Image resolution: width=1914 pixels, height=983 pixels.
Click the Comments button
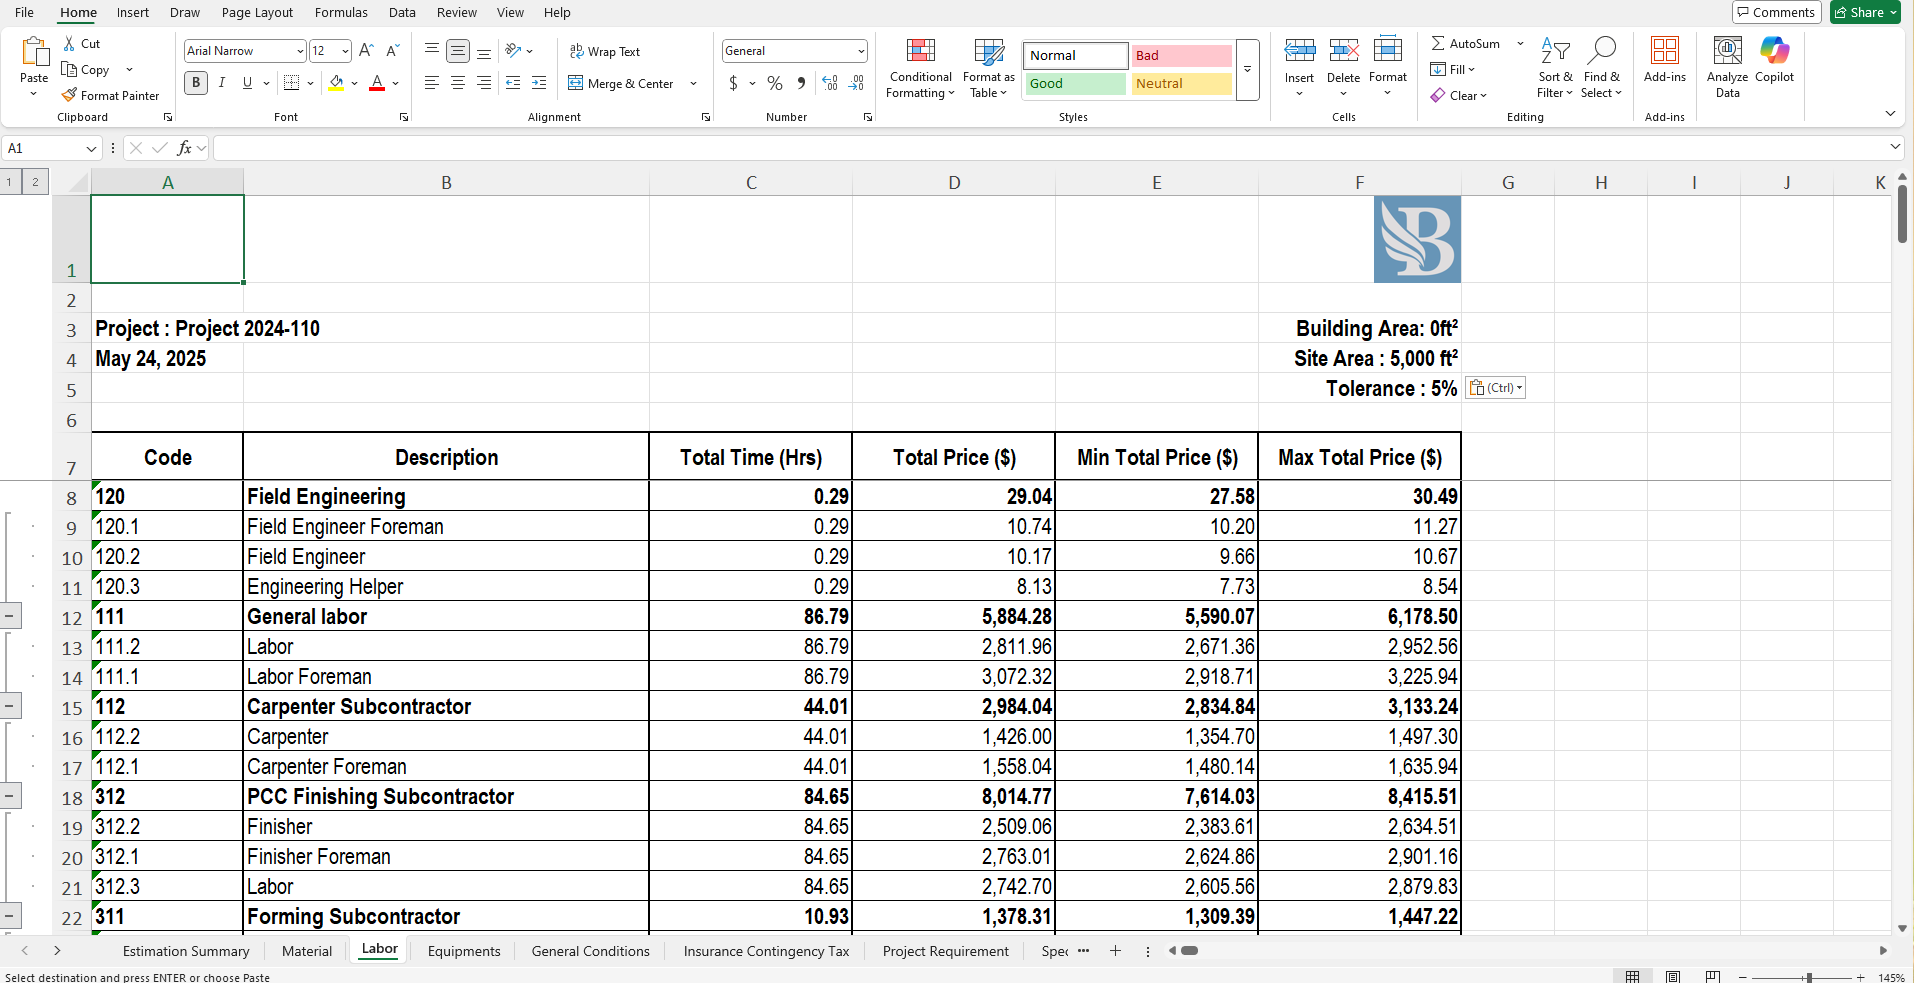click(1776, 12)
